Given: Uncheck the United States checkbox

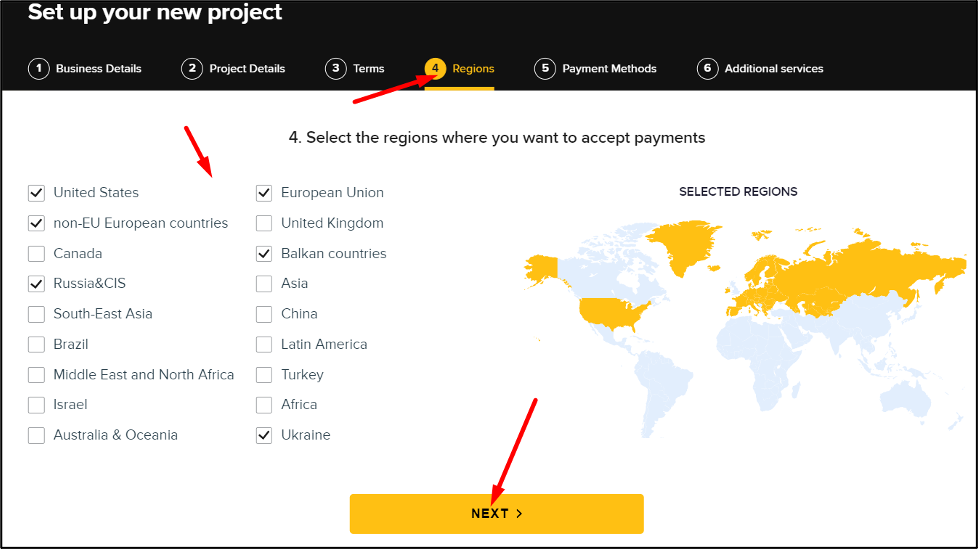Looking at the screenshot, I should (x=36, y=193).
